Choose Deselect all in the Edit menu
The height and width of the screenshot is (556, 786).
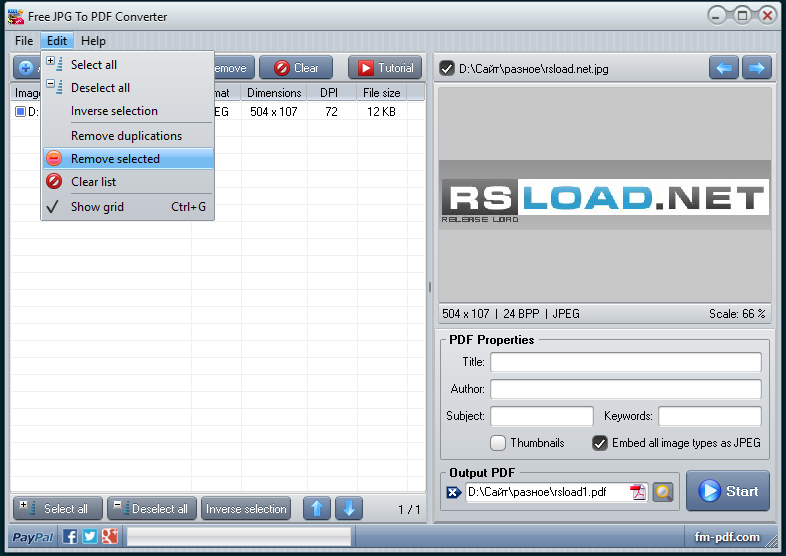pos(128,88)
